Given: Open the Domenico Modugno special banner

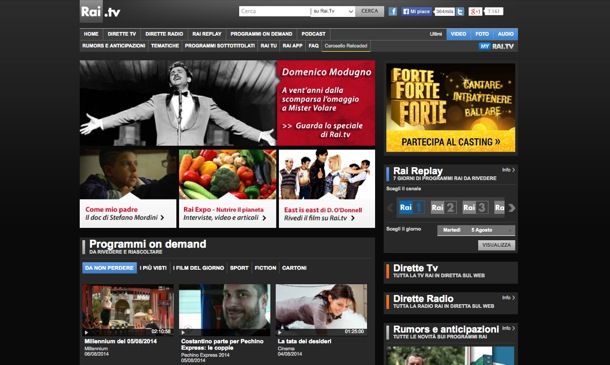Looking at the screenshot, I should point(228,103).
